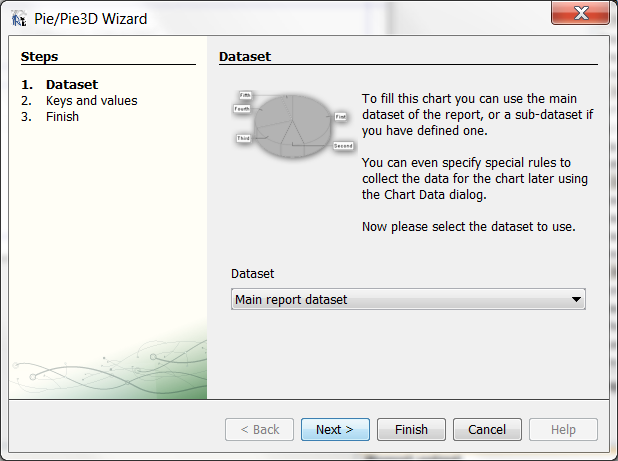Click the 'Fifth' label on the pie chart
The width and height of the screenshot is (618, 461).
[245, 95]
